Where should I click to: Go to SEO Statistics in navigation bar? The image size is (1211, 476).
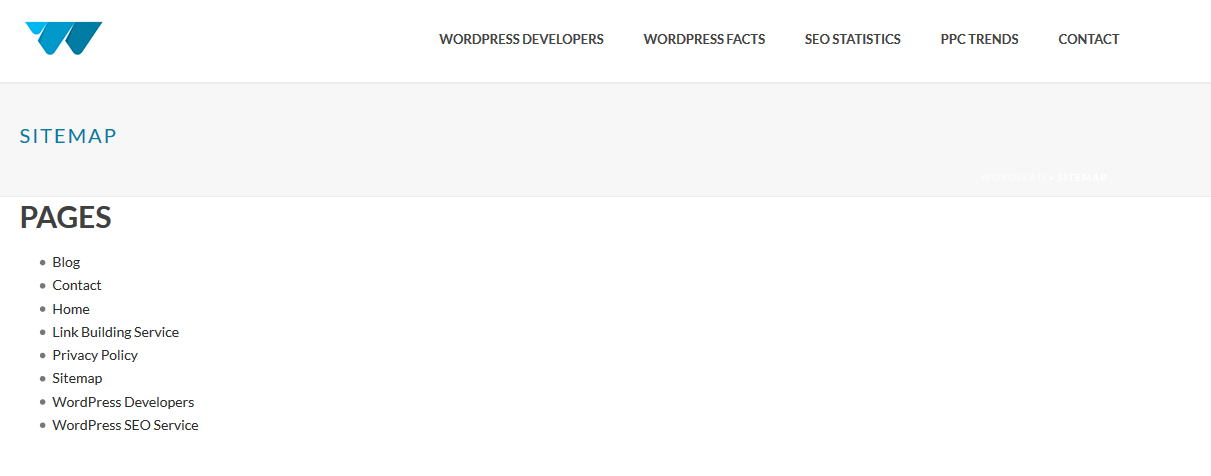click(852, 40)
